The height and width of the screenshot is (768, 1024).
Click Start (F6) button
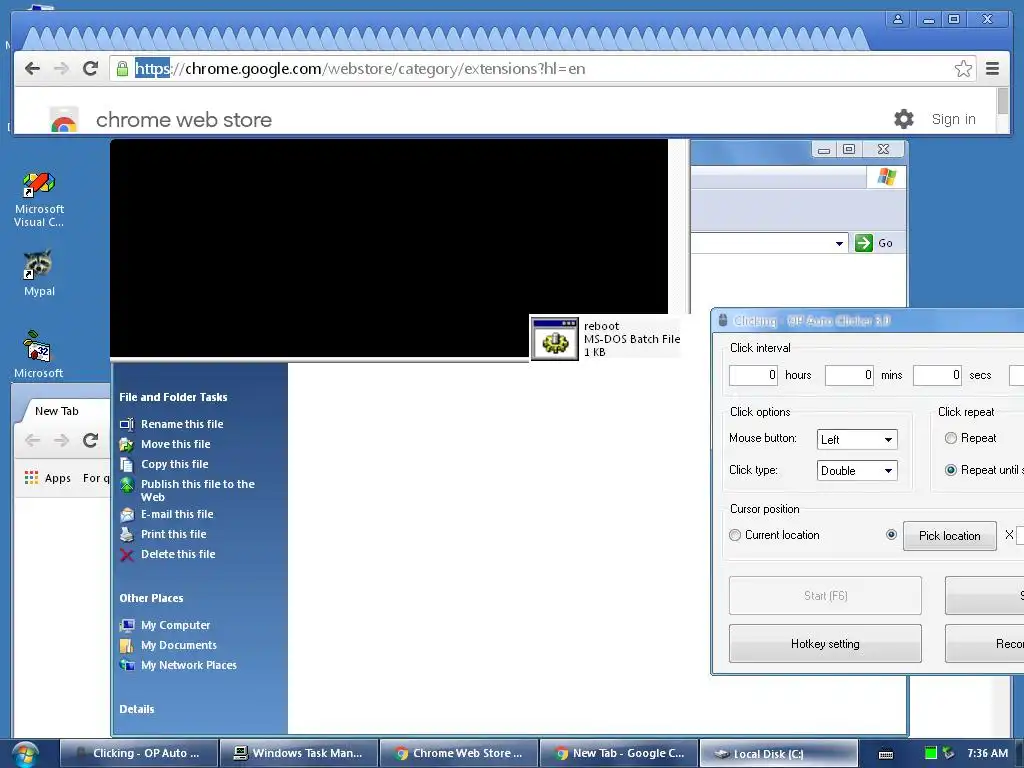click(x=825, y=596)
